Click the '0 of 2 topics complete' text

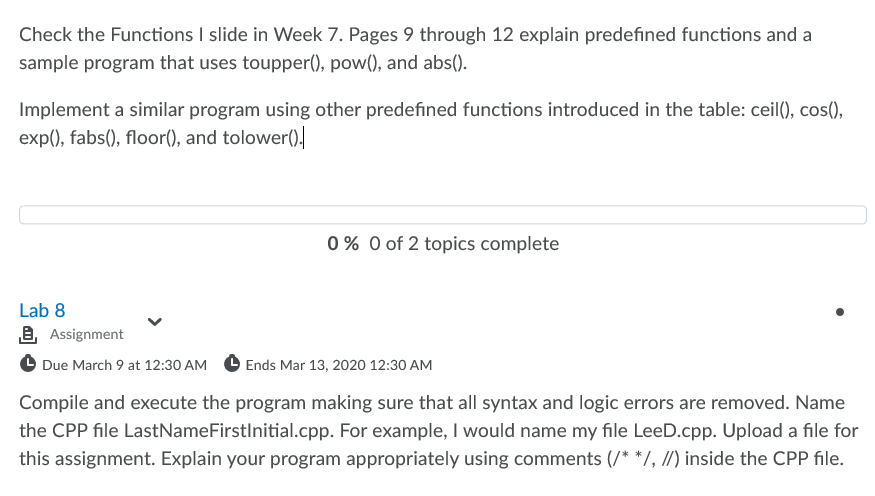(x=464, y=244)
